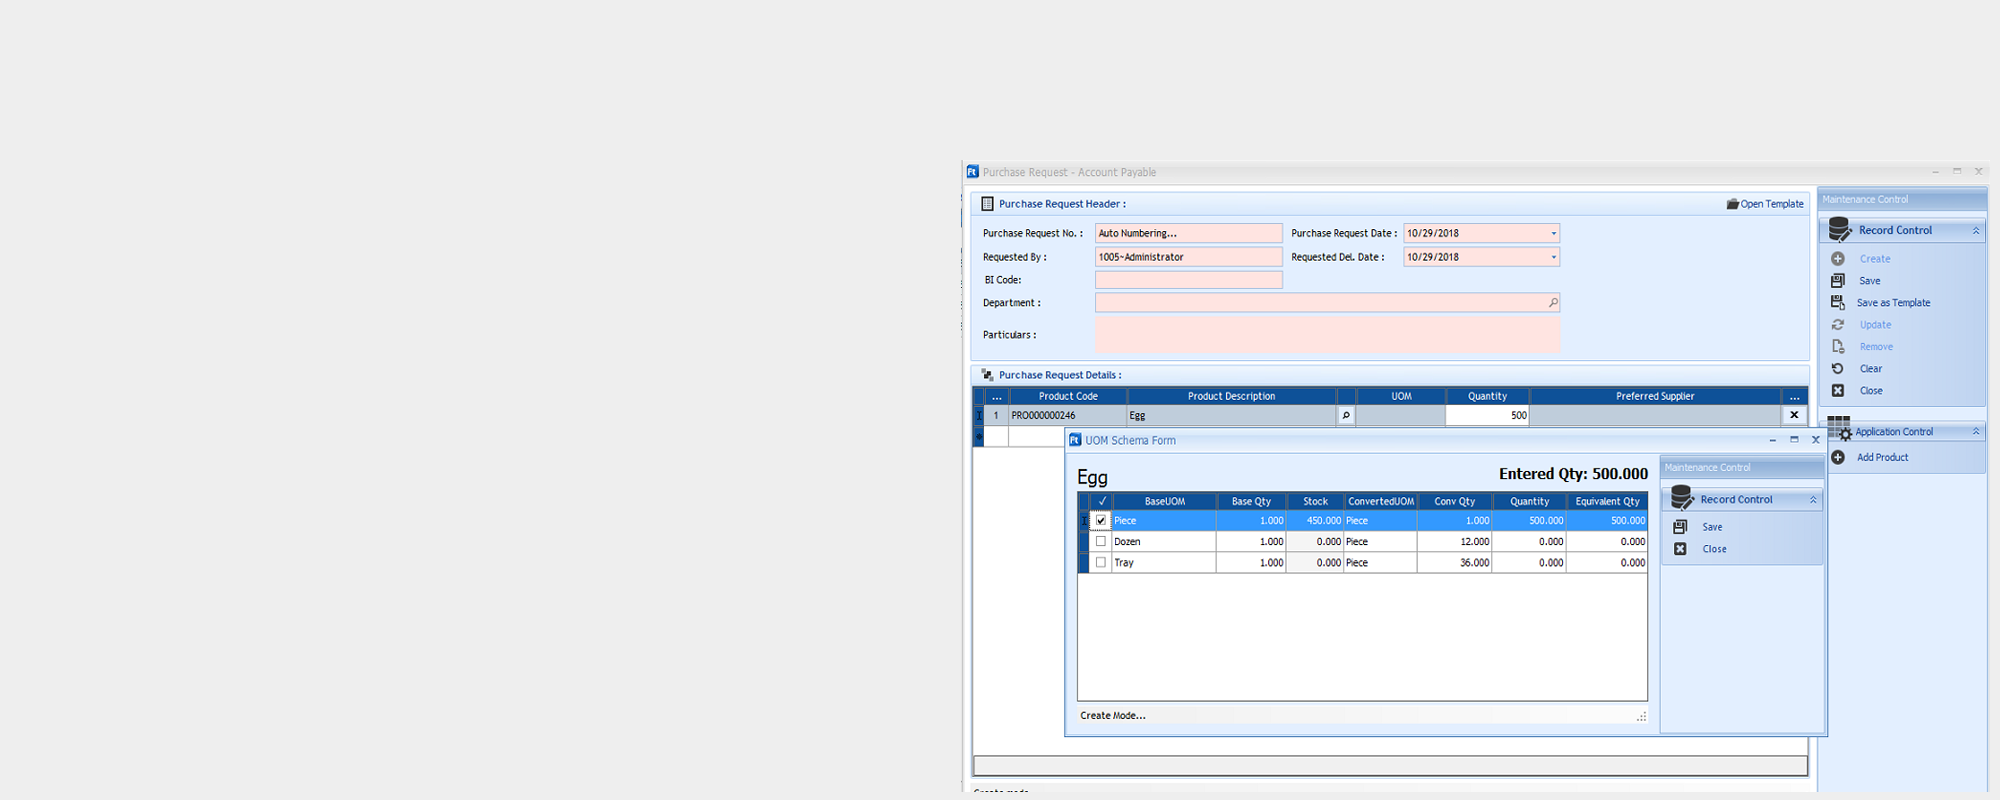This screenshot has height=800, width=2000.
Task: Click the Dozen row Conv Qty 12.000 cell
Action: [x=1454, y=542]
